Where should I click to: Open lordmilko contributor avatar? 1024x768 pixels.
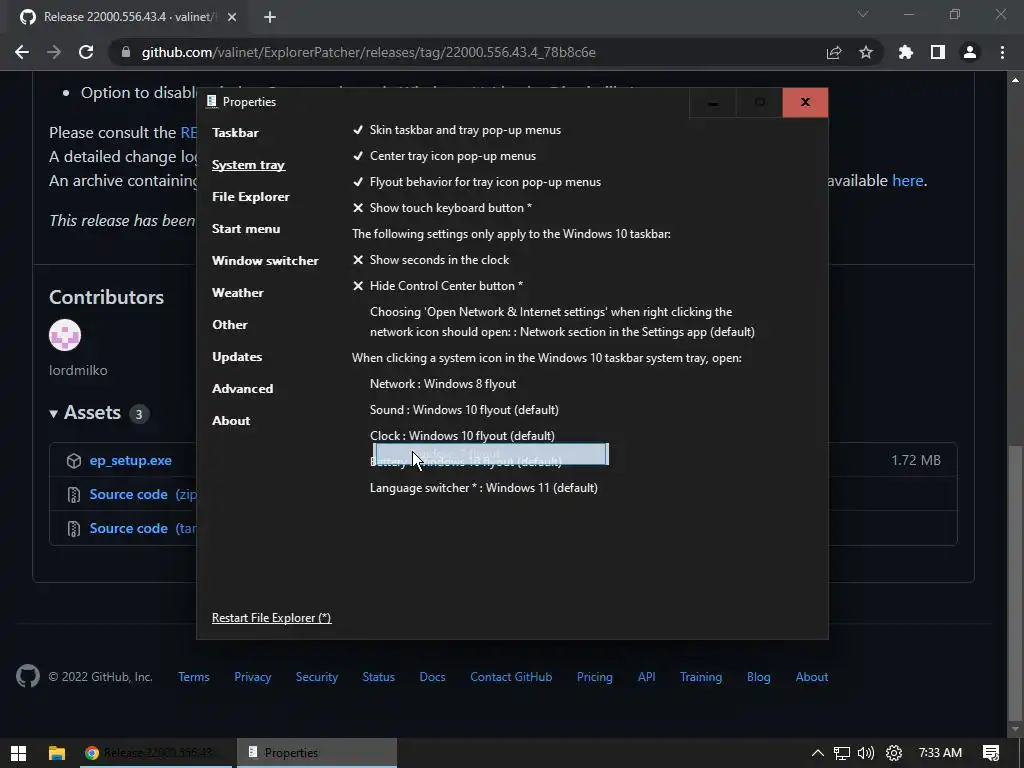pos(65,335)
